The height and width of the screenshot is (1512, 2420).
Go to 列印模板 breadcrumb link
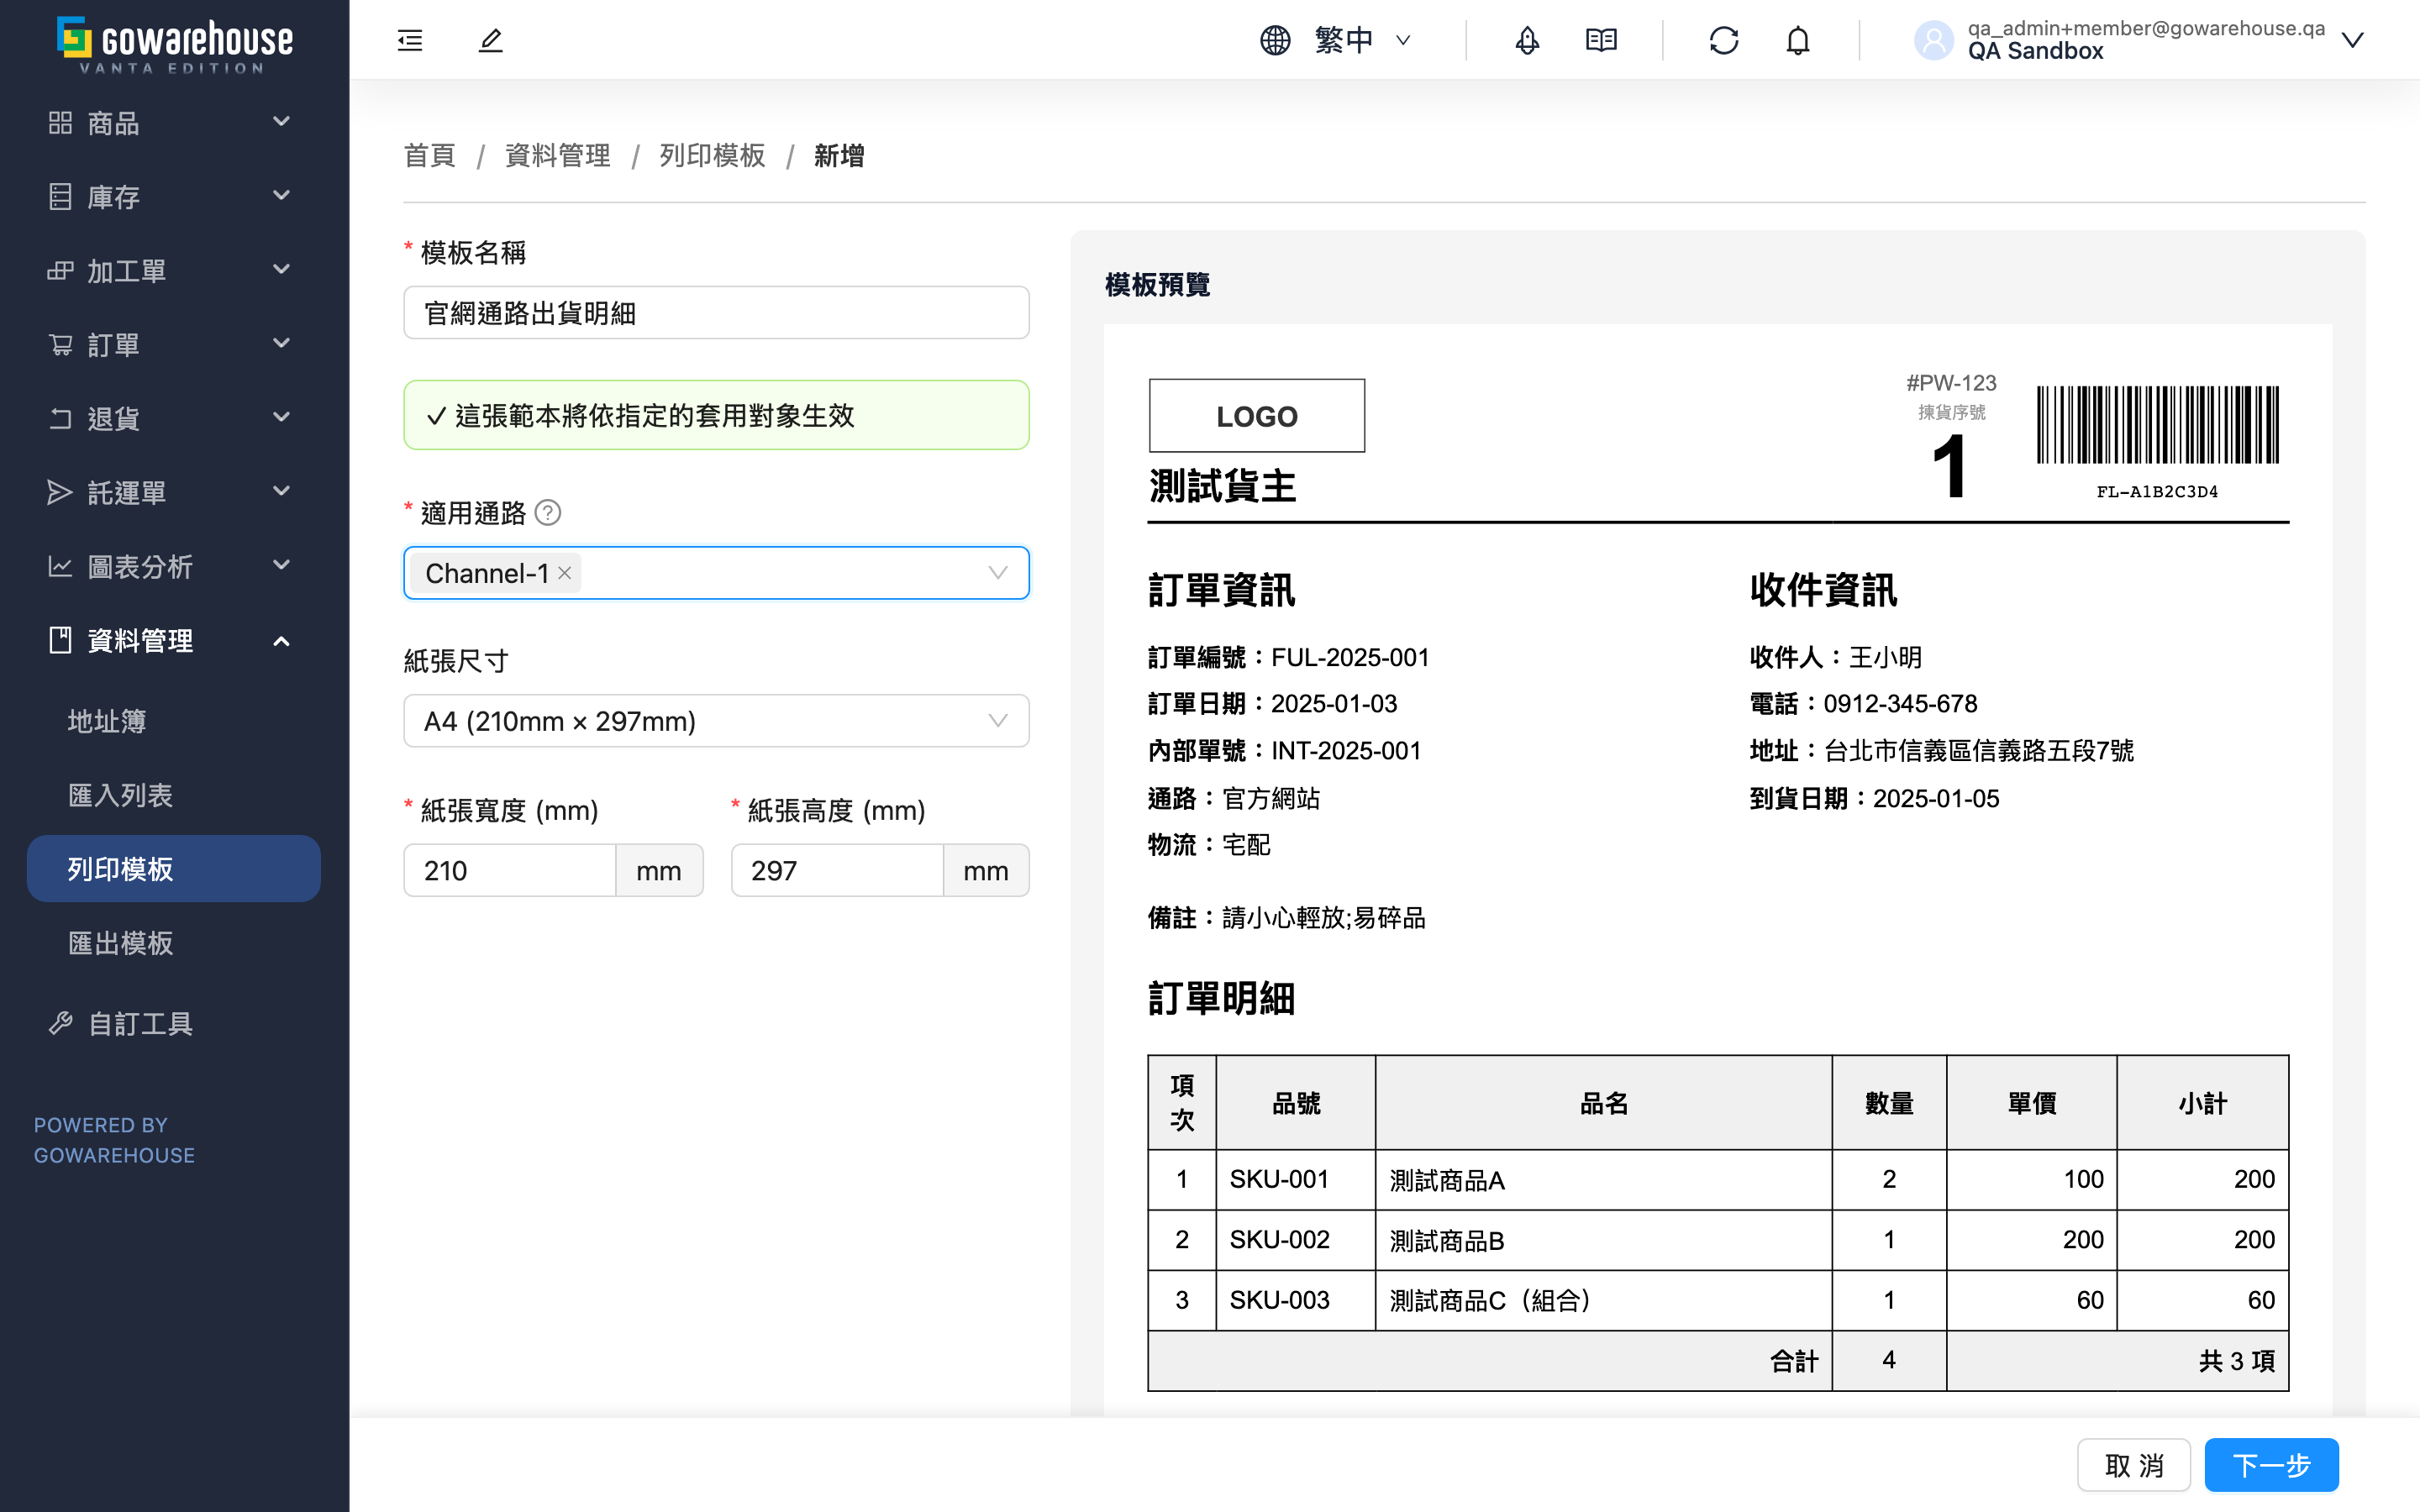(712, 155)
